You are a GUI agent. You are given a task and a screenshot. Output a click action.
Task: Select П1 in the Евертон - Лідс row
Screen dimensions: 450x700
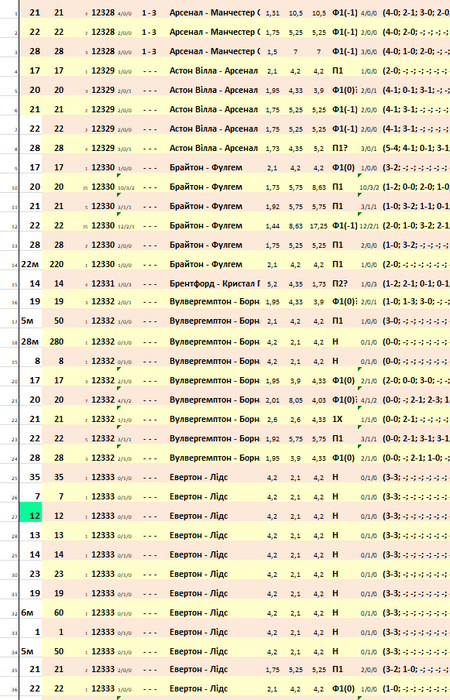coord(338,670)
